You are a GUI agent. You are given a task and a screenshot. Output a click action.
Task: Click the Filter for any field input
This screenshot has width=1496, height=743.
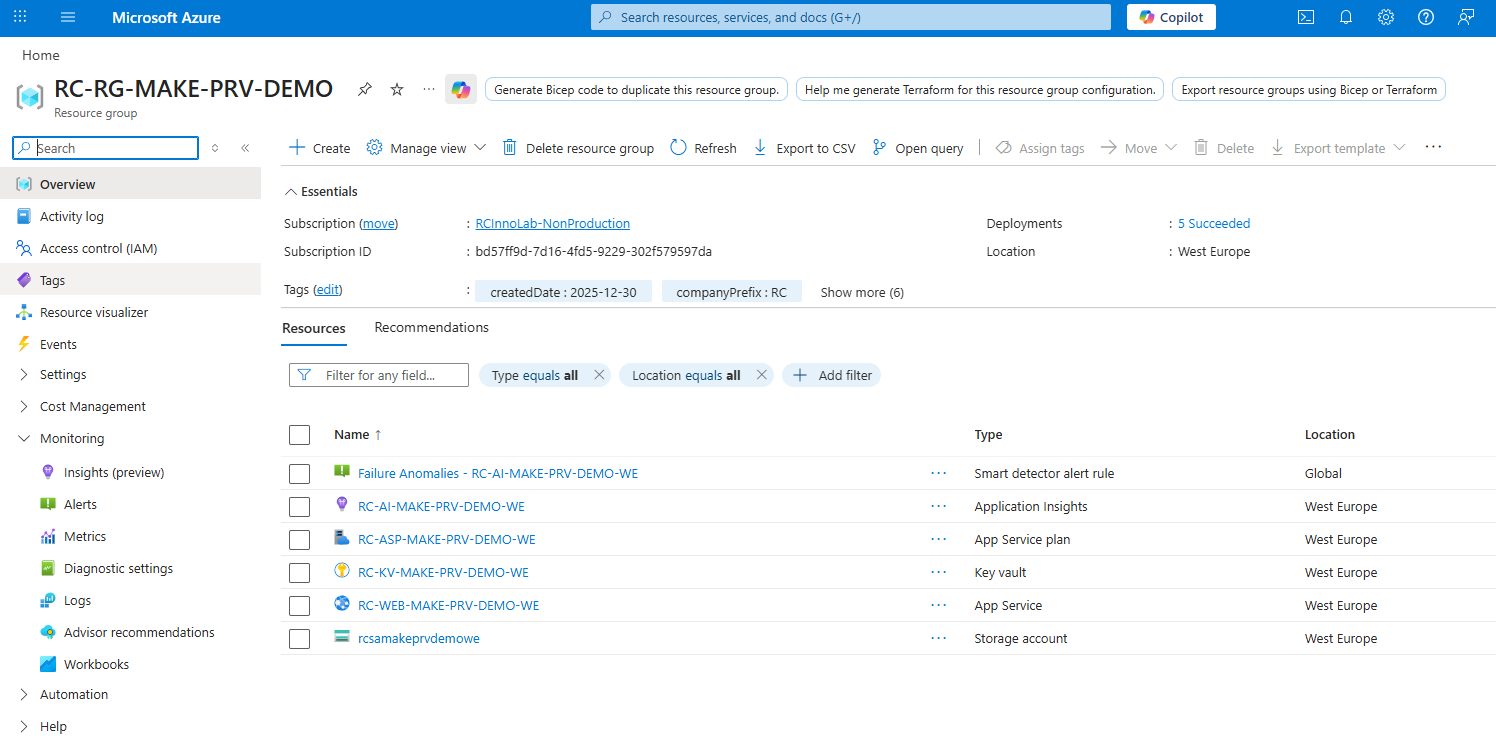click(x=390, y=375)
